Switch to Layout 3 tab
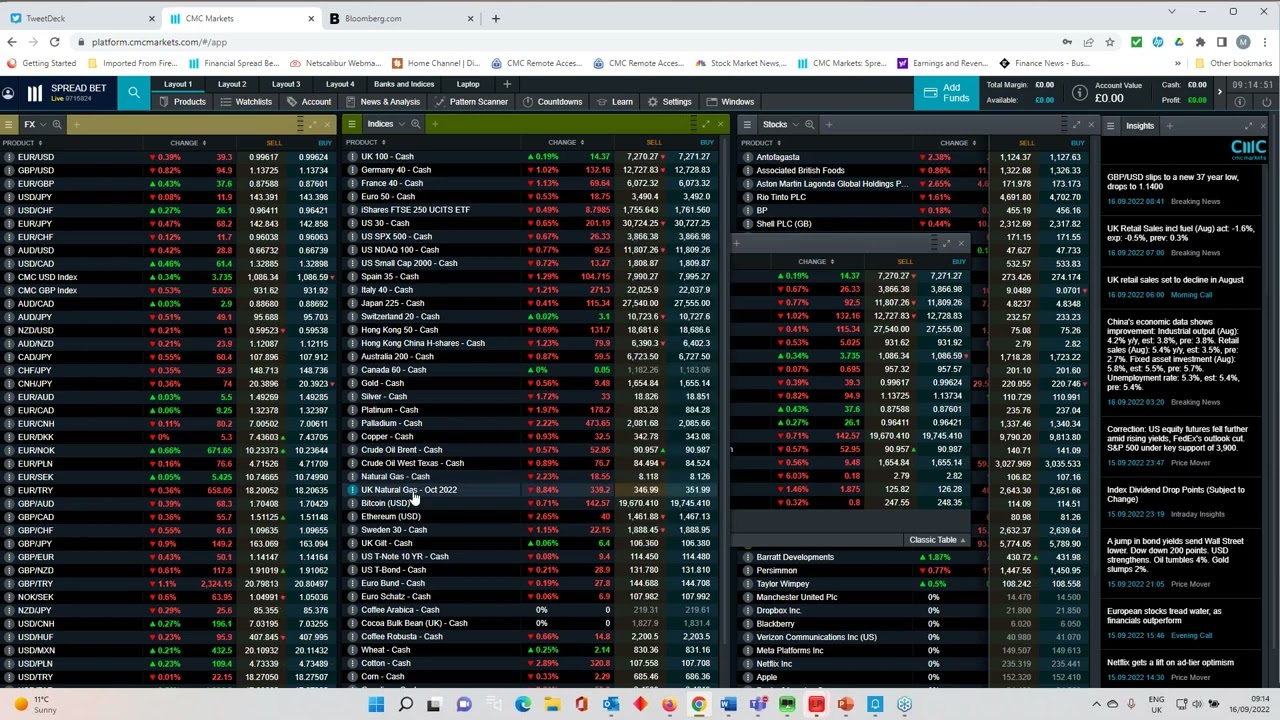Viewport: 1280px width, 720px height. click(286, 84)
